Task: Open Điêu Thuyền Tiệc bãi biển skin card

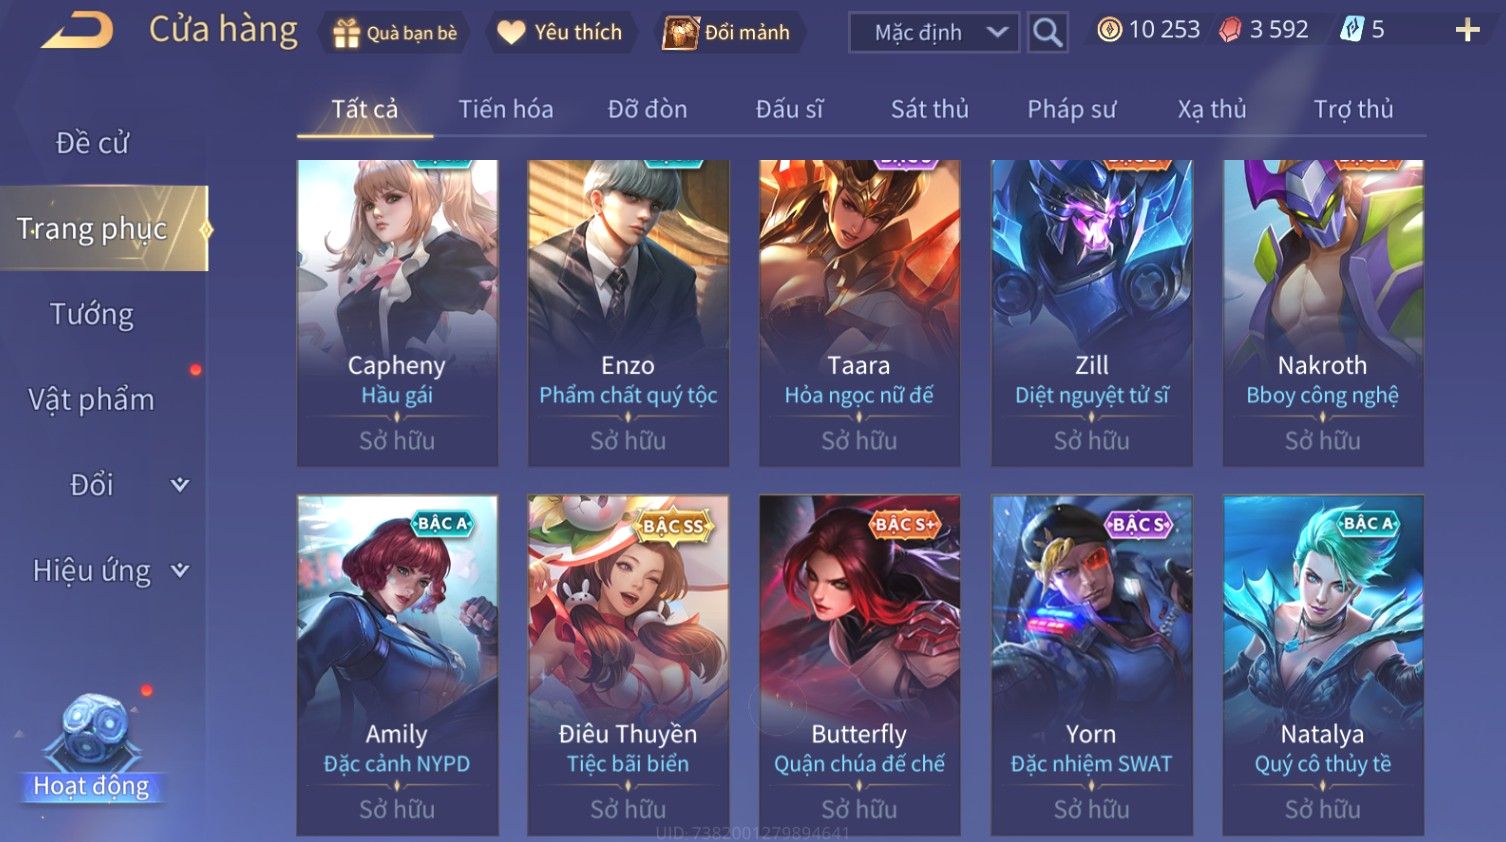Action: click(628, 665)
